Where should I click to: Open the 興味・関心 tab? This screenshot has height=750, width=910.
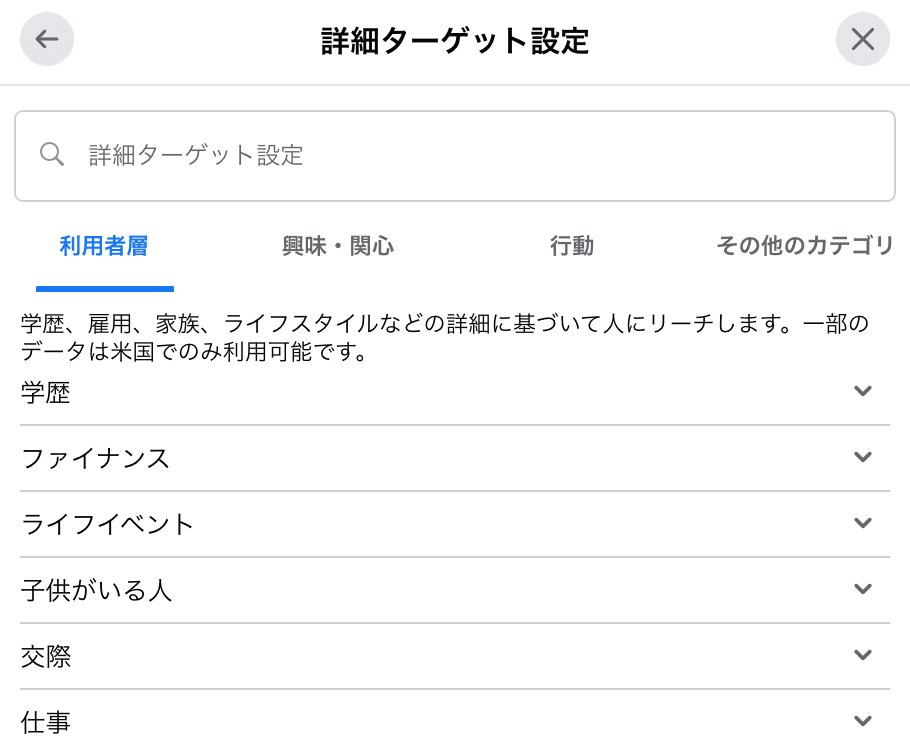click(338, 246)
